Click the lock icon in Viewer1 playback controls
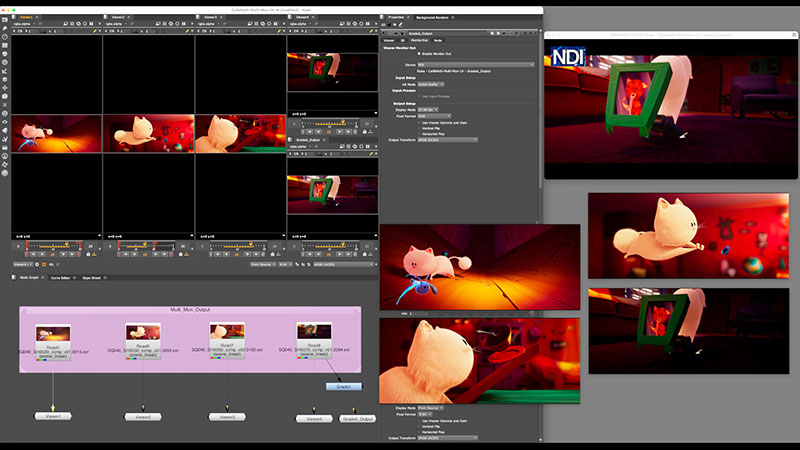The image size is (800, 450). click(89, 254)
